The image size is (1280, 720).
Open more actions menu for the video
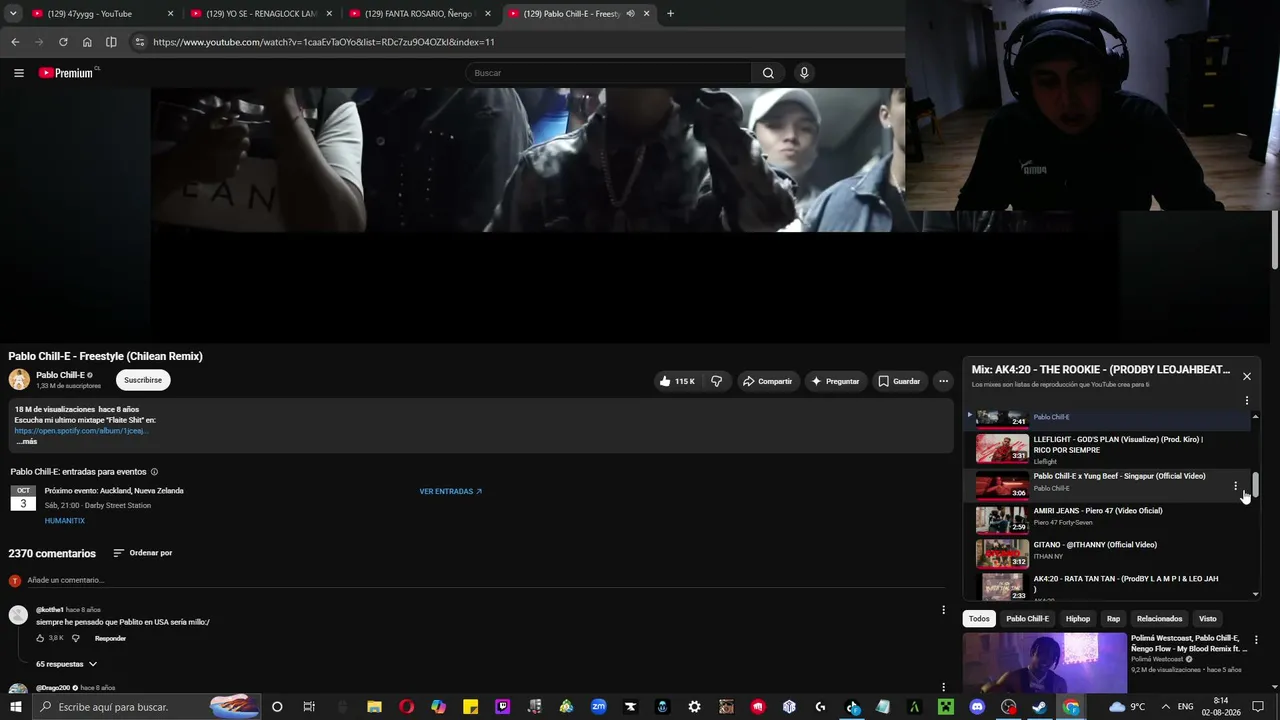[x=943, y=381]
